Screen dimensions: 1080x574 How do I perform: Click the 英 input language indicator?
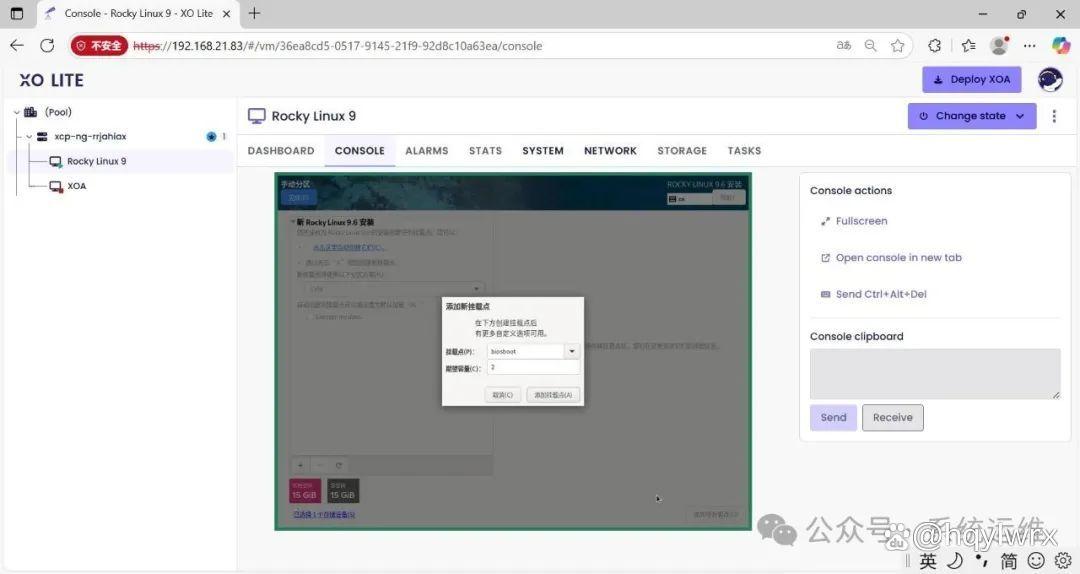coord(928,561)
